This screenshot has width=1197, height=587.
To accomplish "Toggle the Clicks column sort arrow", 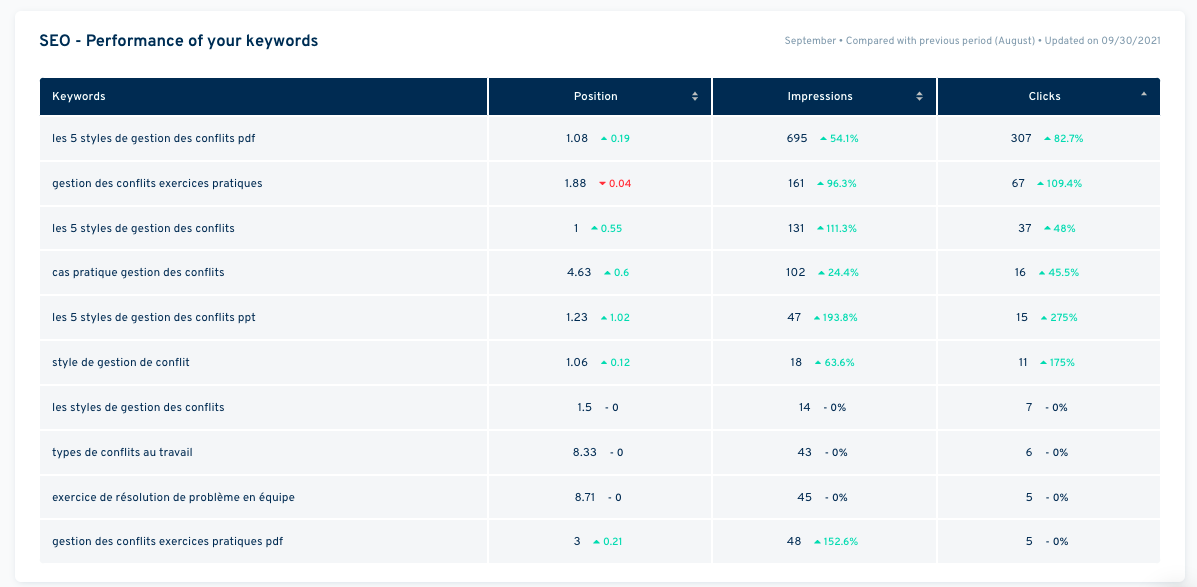I will [x=1144, y=94].
